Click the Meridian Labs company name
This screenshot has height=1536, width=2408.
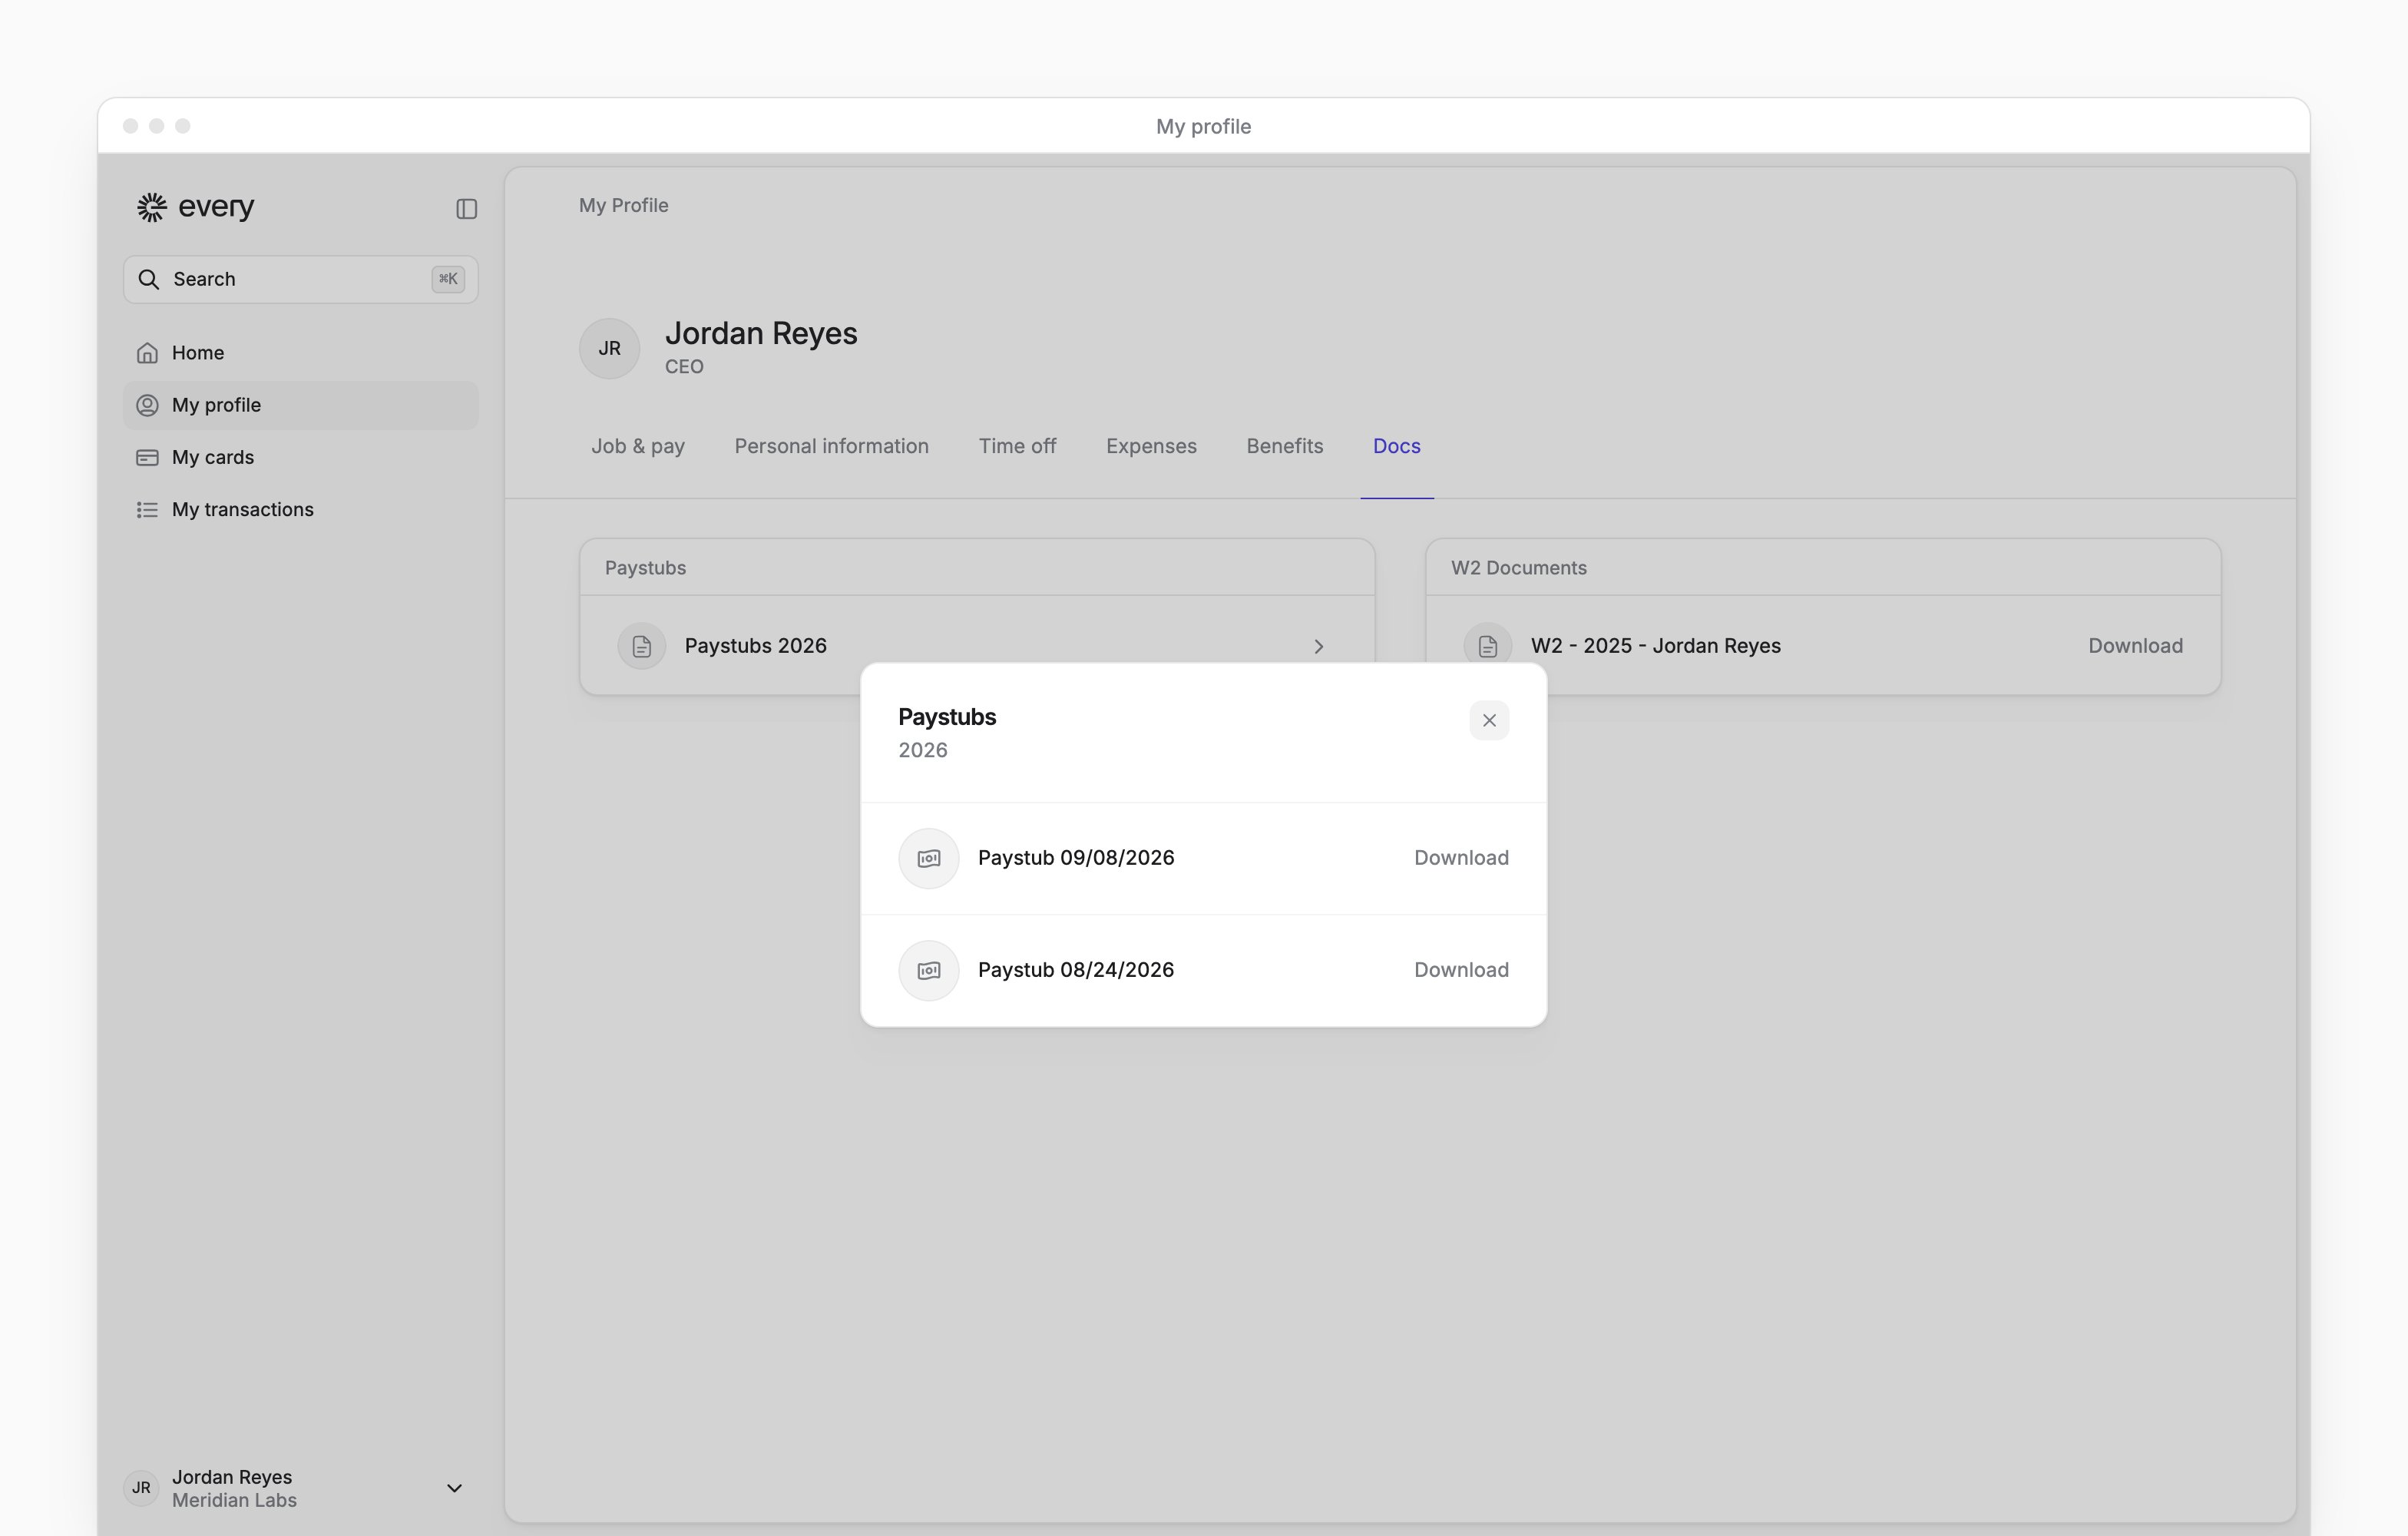[x=234, y=1501]
